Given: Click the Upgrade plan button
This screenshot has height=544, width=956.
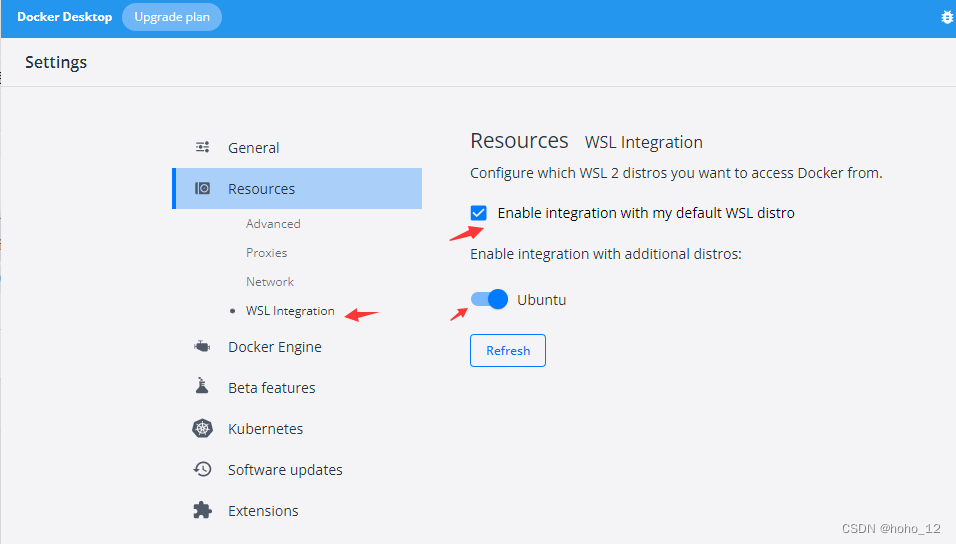Looking at the screenshot, I should click(172, 17).
